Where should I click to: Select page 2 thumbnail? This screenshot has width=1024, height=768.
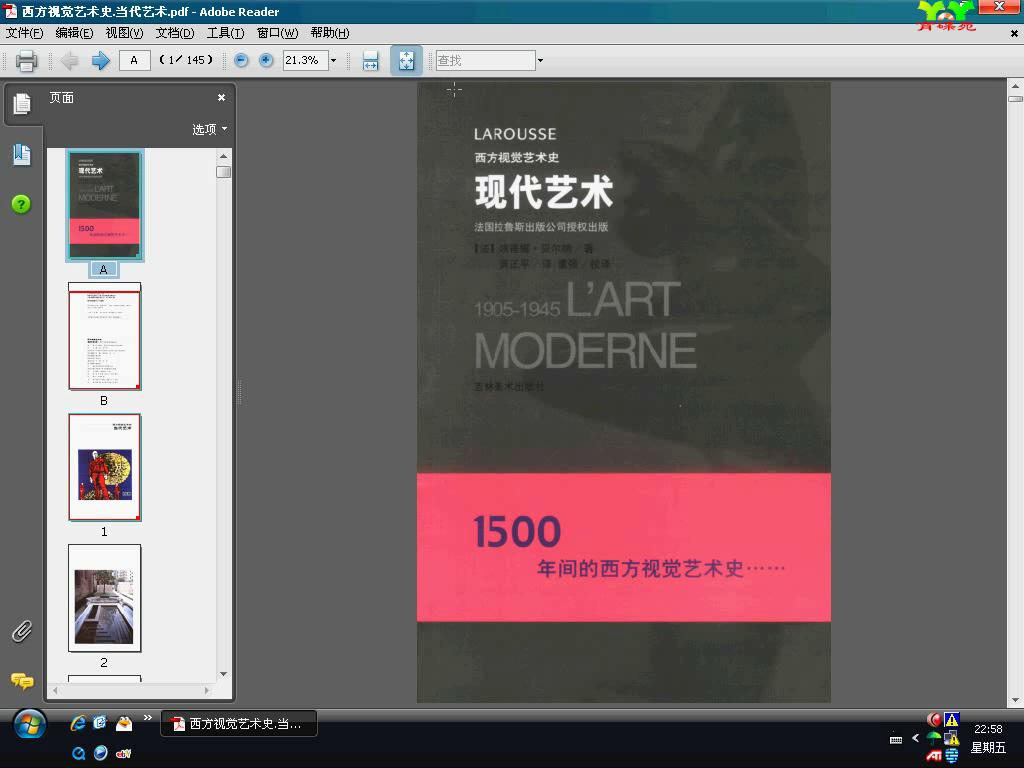click(104, 598)
